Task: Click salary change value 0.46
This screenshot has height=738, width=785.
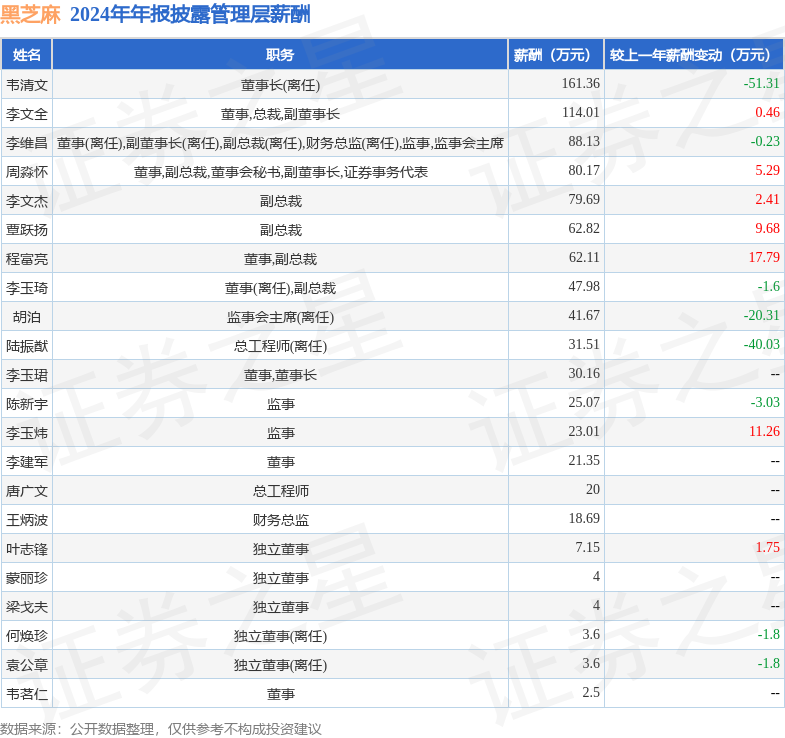Action: coord(767,112)
